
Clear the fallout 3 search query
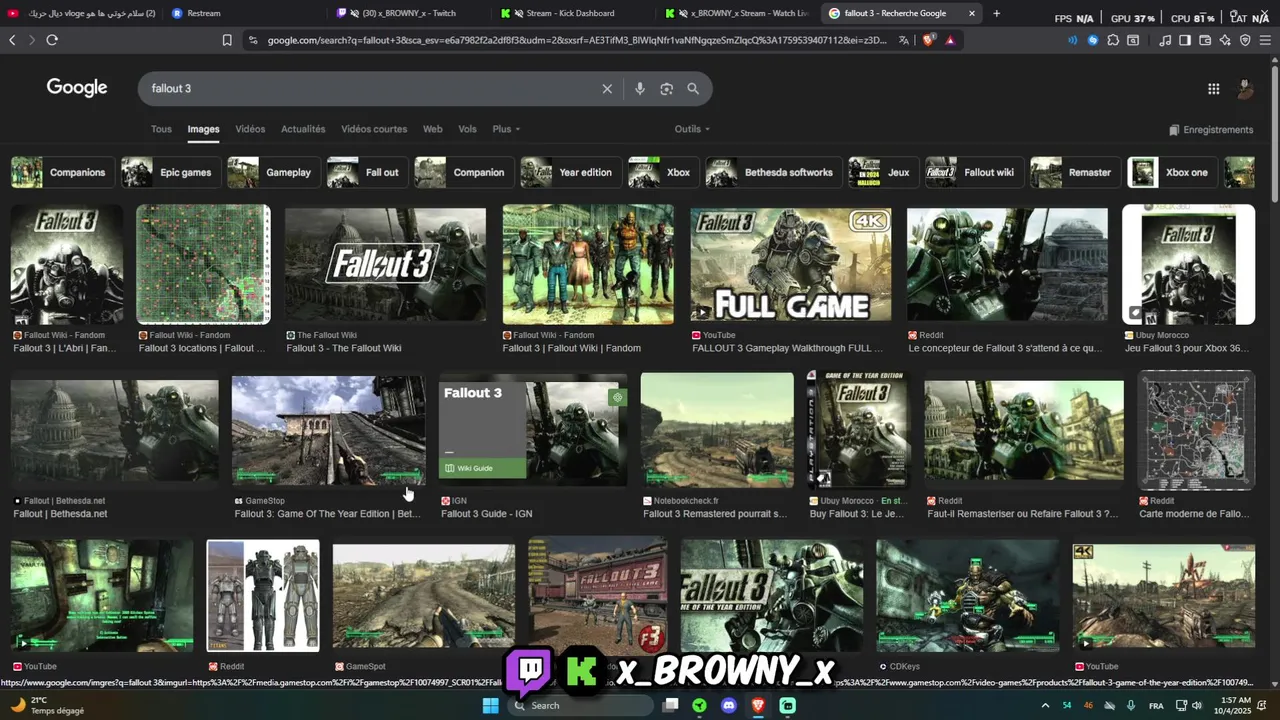tap(606, 89)
